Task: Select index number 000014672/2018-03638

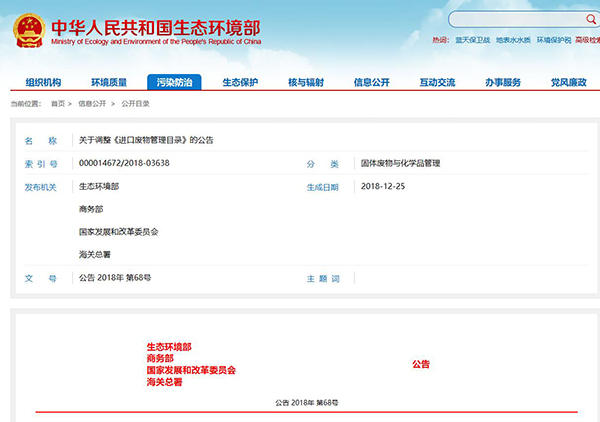Action: point(124,163)
